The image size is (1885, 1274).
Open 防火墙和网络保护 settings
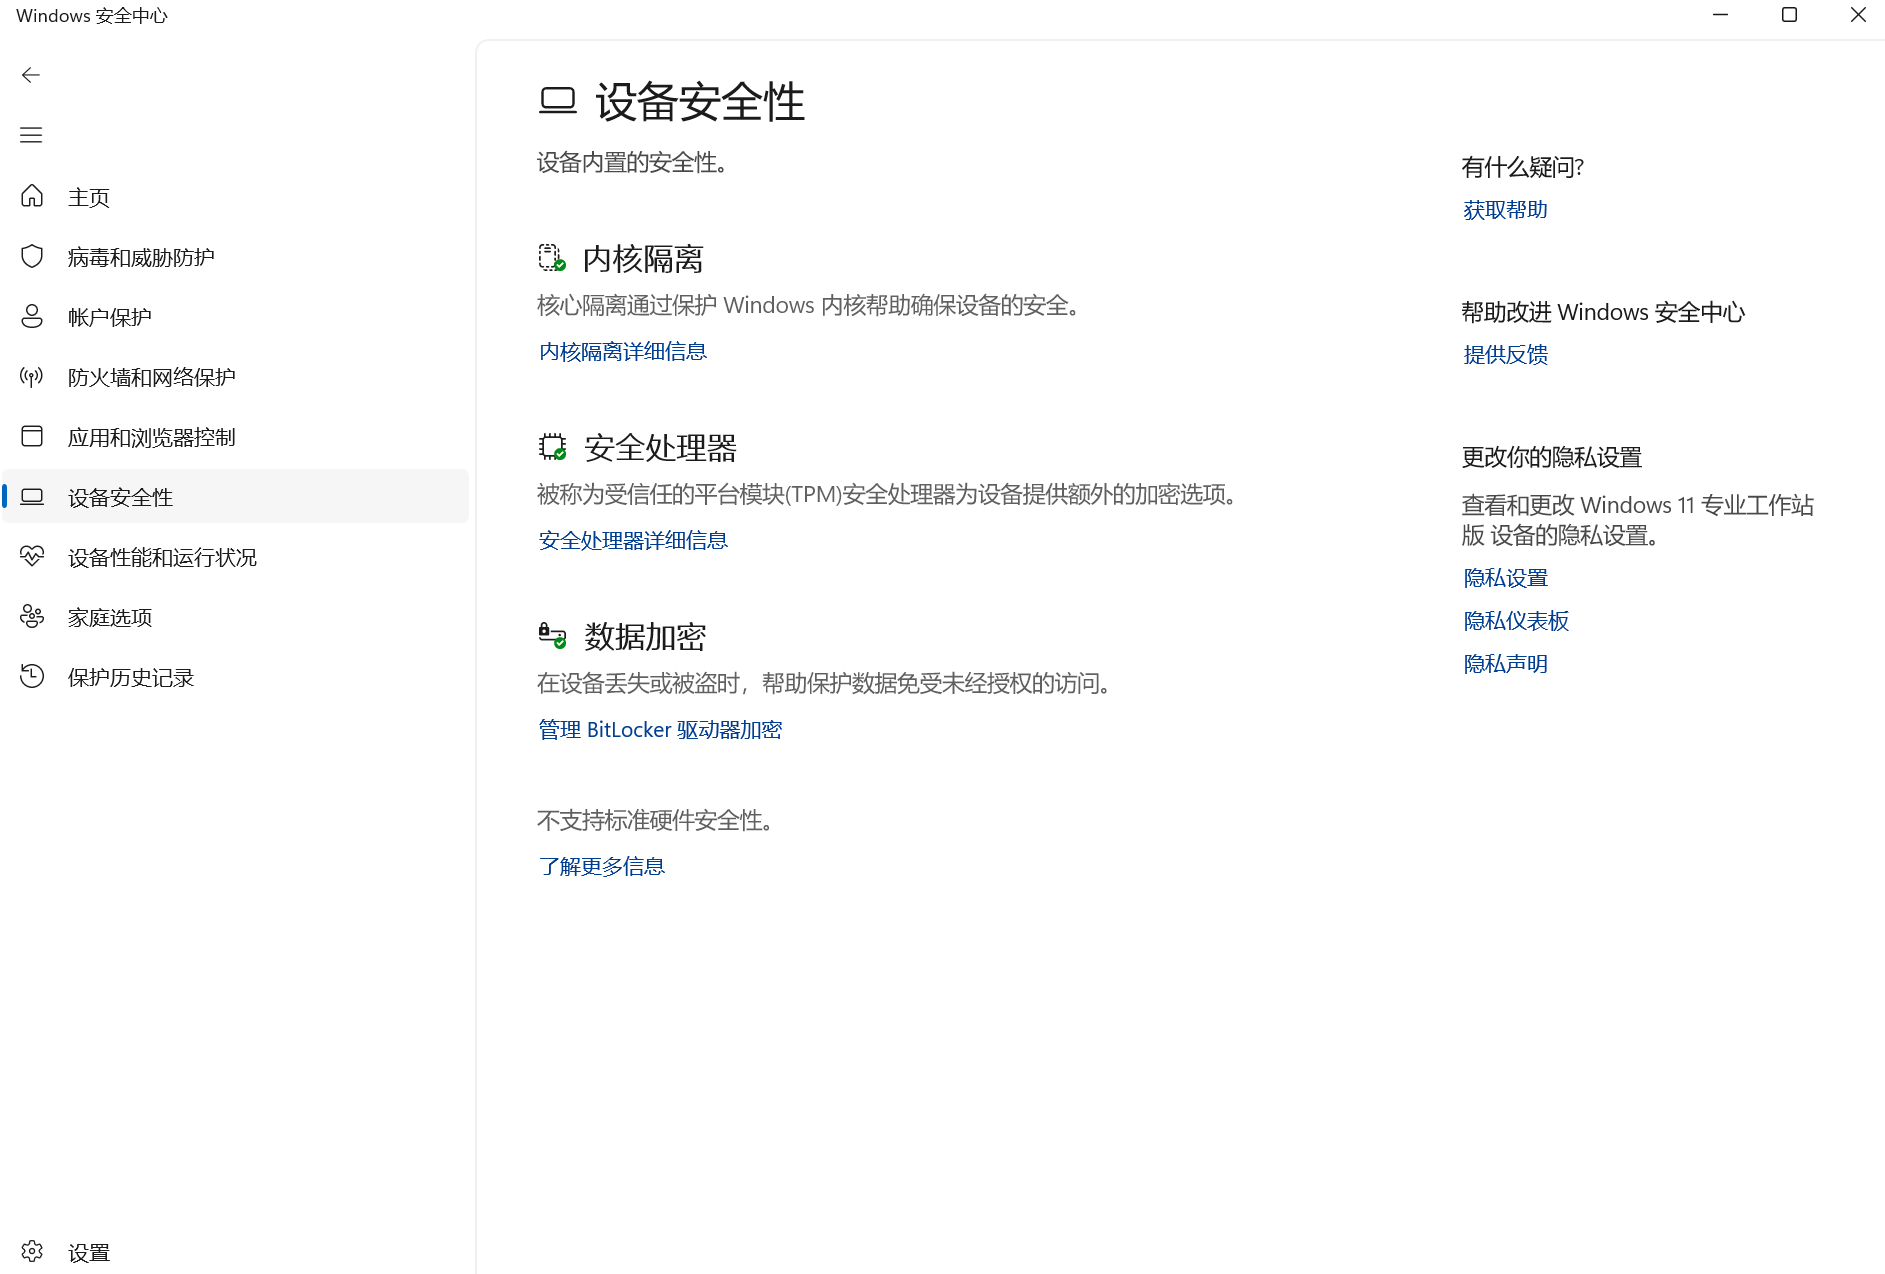[x=150, y=376]
